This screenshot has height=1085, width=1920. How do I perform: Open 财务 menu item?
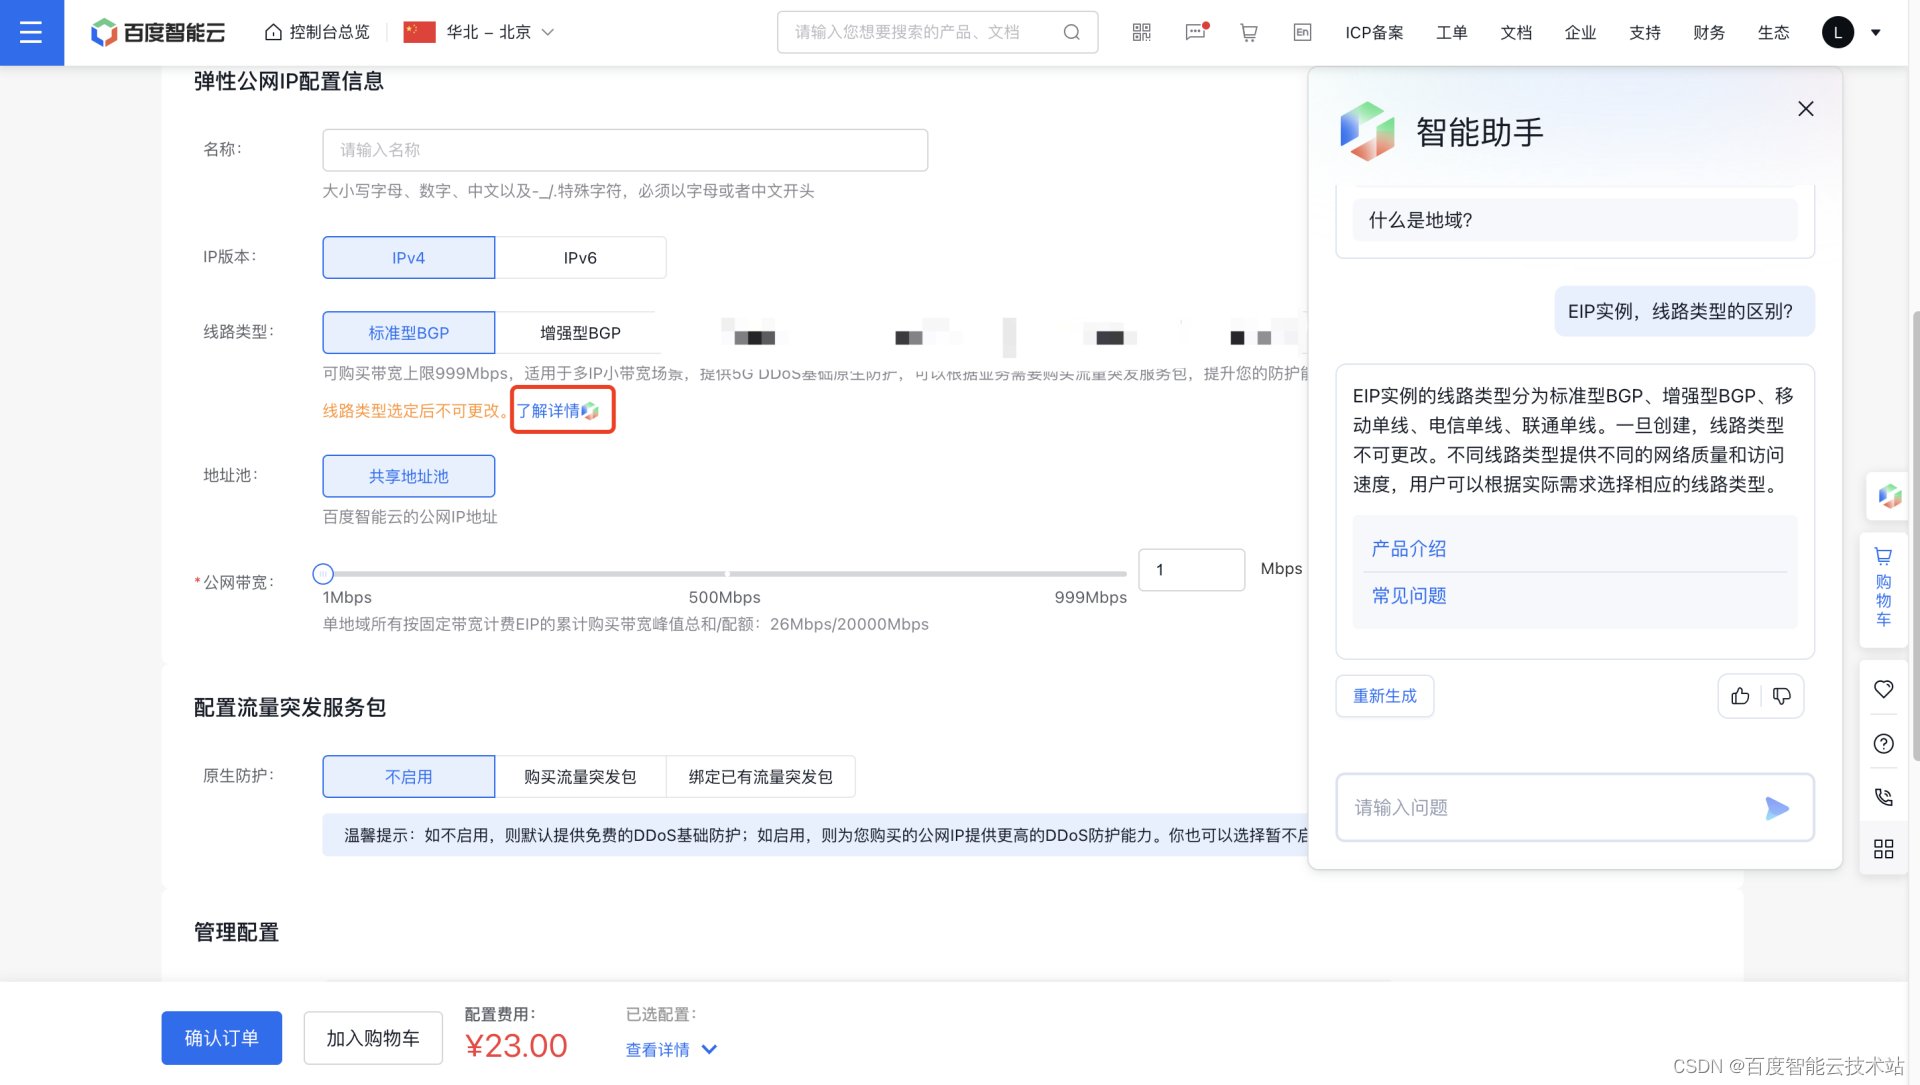1709,32
